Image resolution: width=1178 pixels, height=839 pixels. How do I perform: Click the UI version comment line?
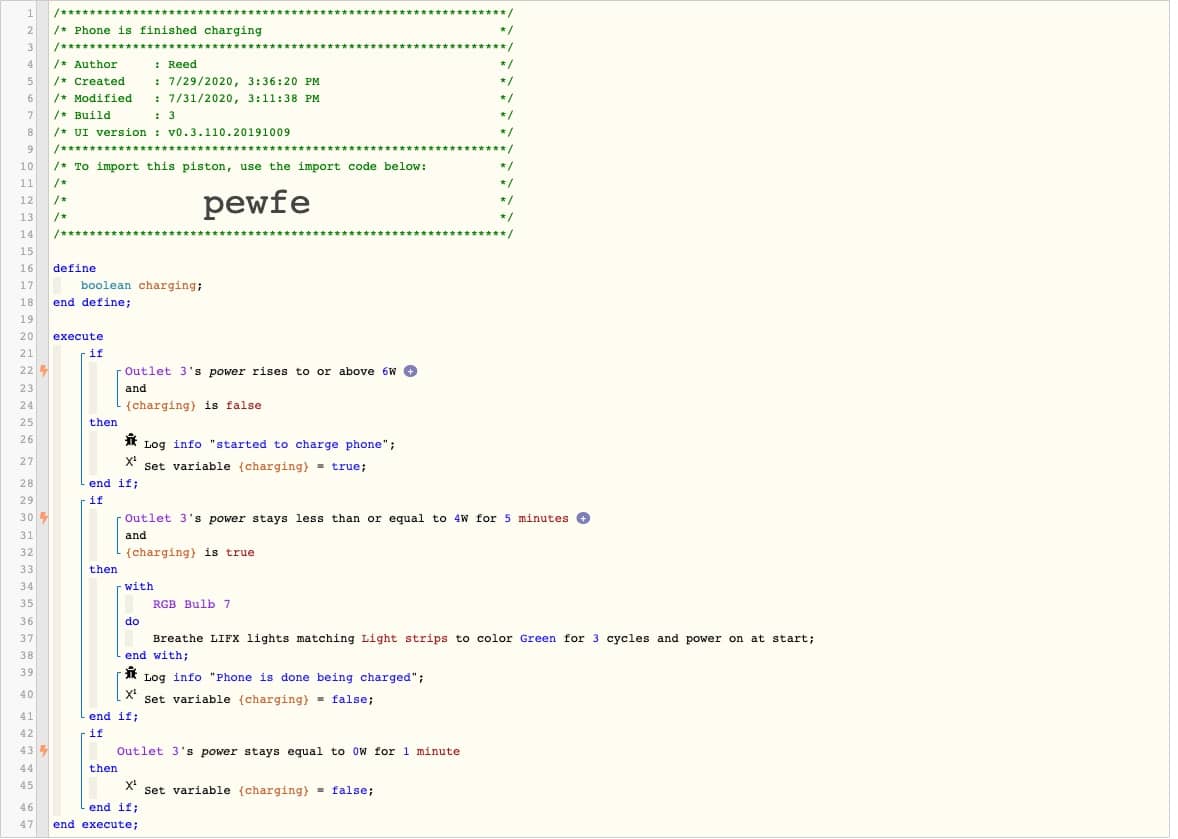[283, 132]
